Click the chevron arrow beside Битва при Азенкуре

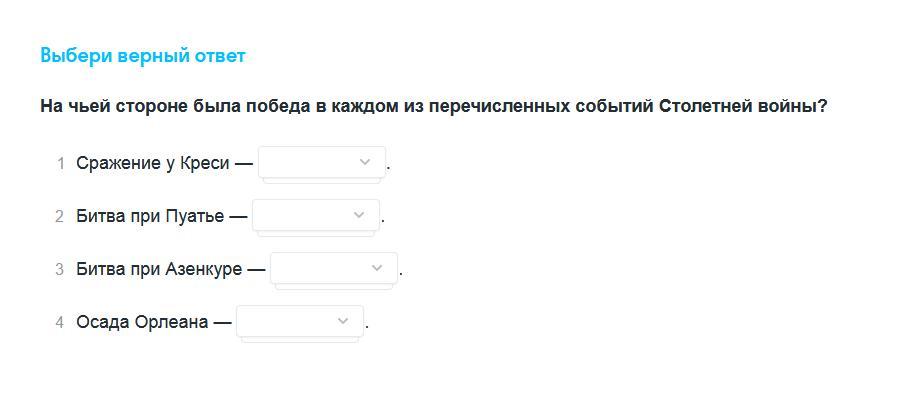(x=377, y=268)
